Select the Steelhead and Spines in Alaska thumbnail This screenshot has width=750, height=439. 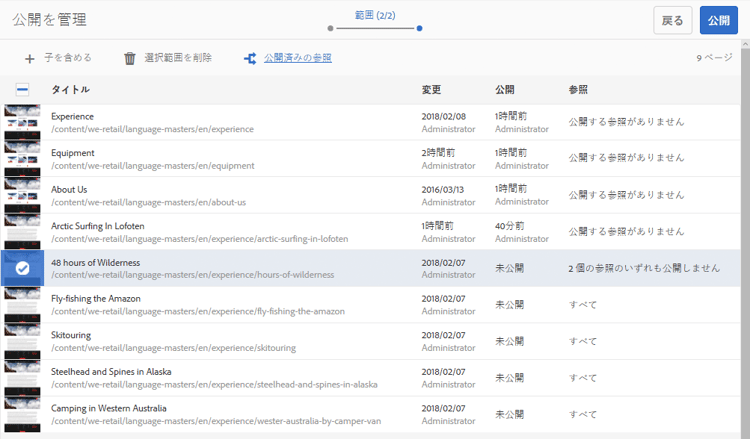(x=22, y=378)
